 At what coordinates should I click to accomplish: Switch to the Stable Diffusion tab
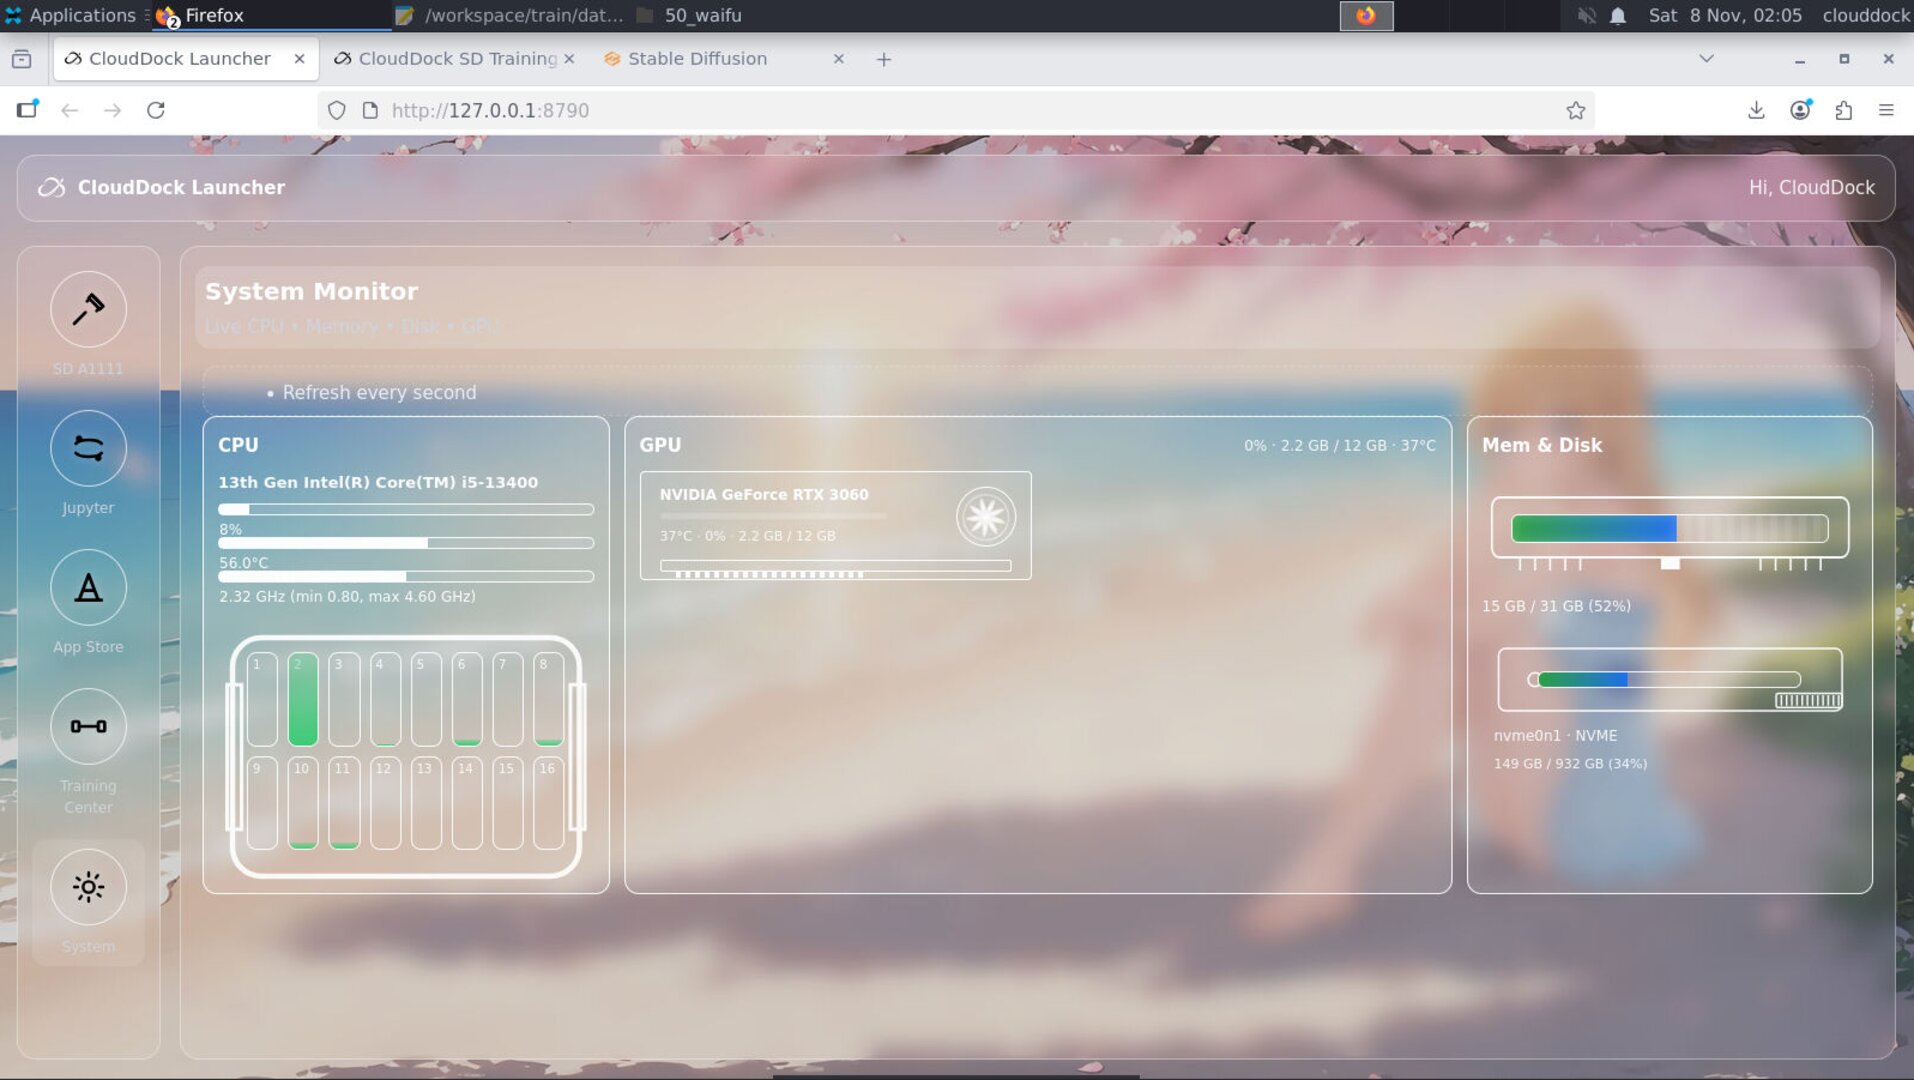click(x=695, y=58)
